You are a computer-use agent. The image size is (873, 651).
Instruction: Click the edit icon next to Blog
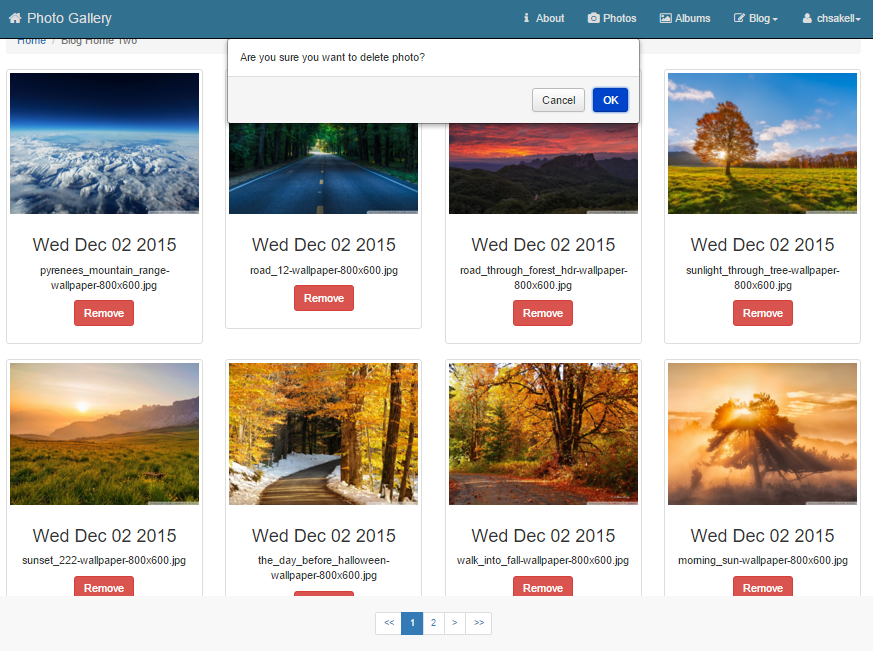739,18
